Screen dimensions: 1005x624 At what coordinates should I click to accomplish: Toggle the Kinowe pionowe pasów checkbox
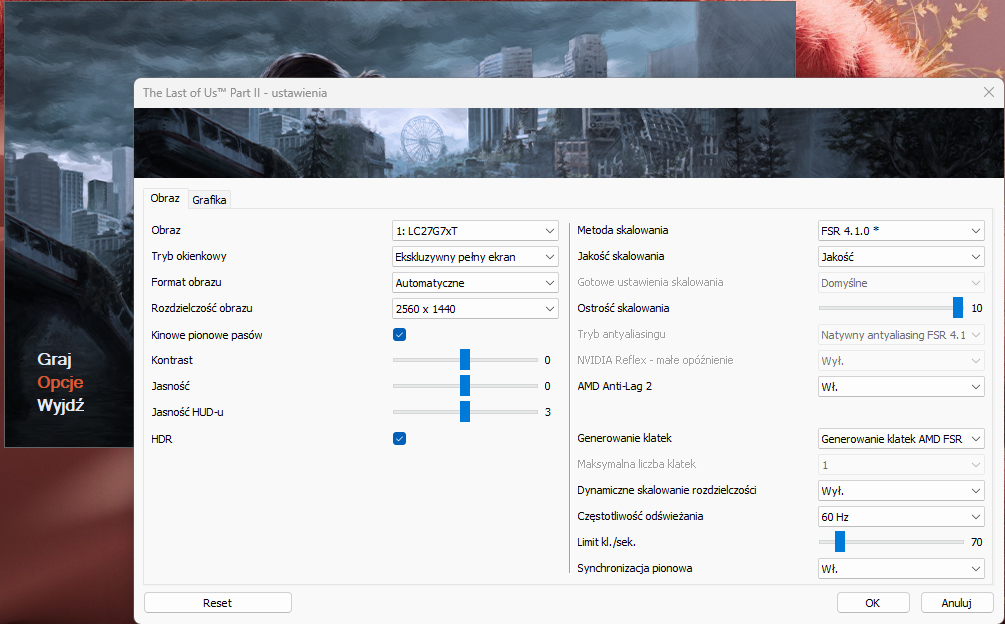400,334
